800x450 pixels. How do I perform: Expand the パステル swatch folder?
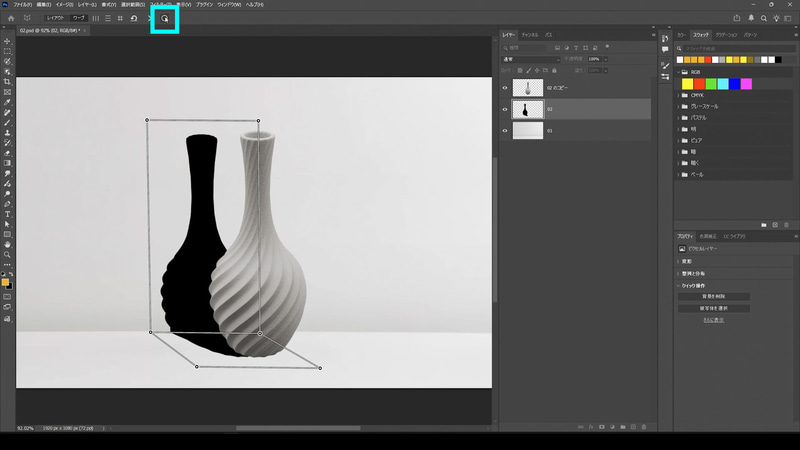679,118
